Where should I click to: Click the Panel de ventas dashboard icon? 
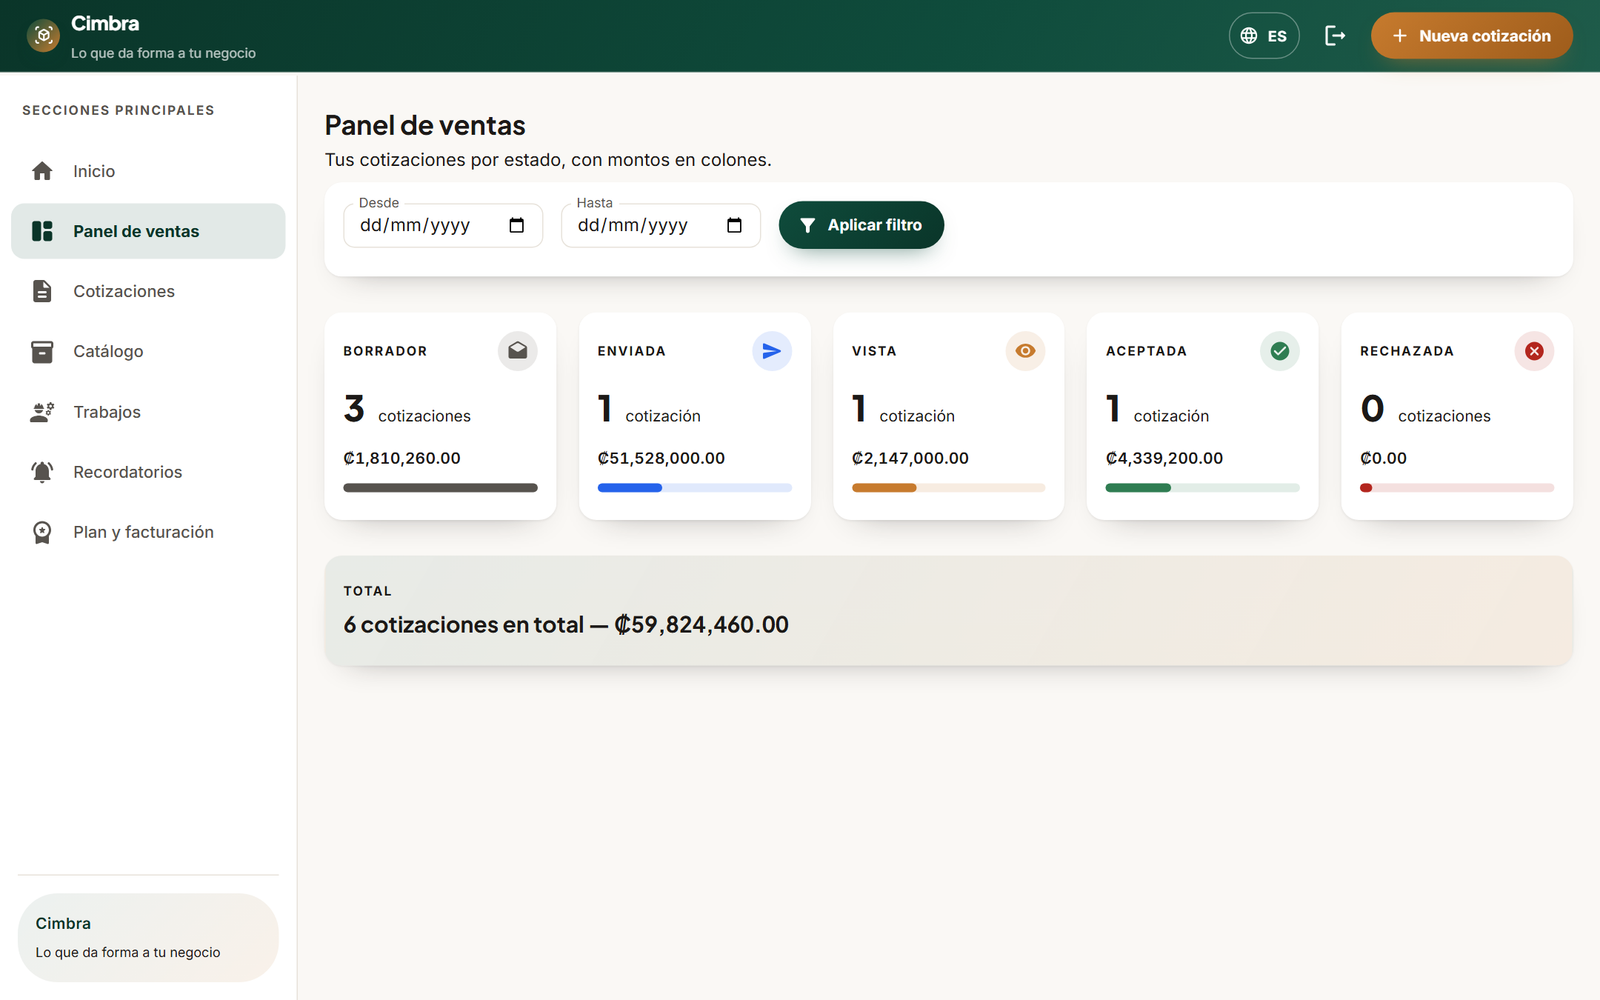(42, 231)
